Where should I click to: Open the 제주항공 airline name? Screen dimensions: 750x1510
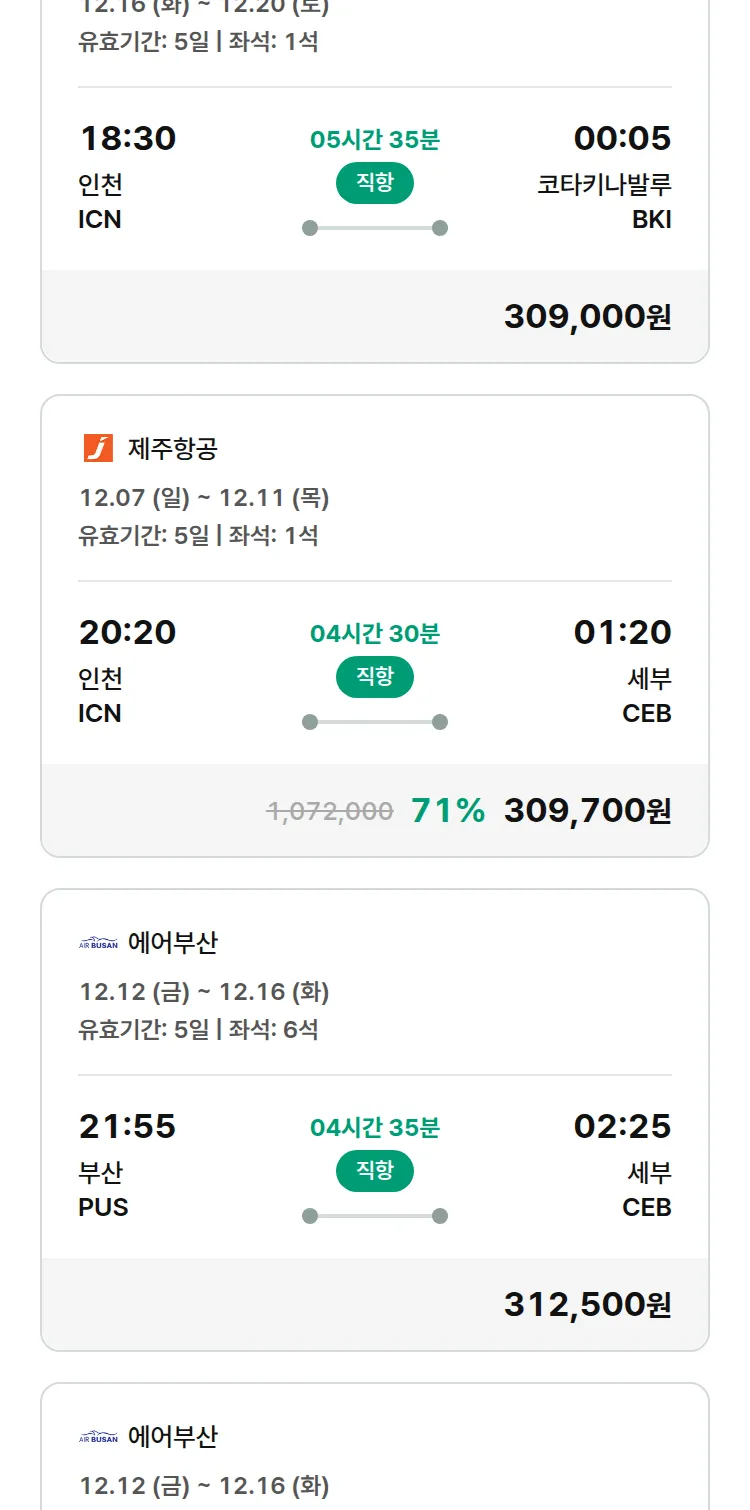click(172, 449)
